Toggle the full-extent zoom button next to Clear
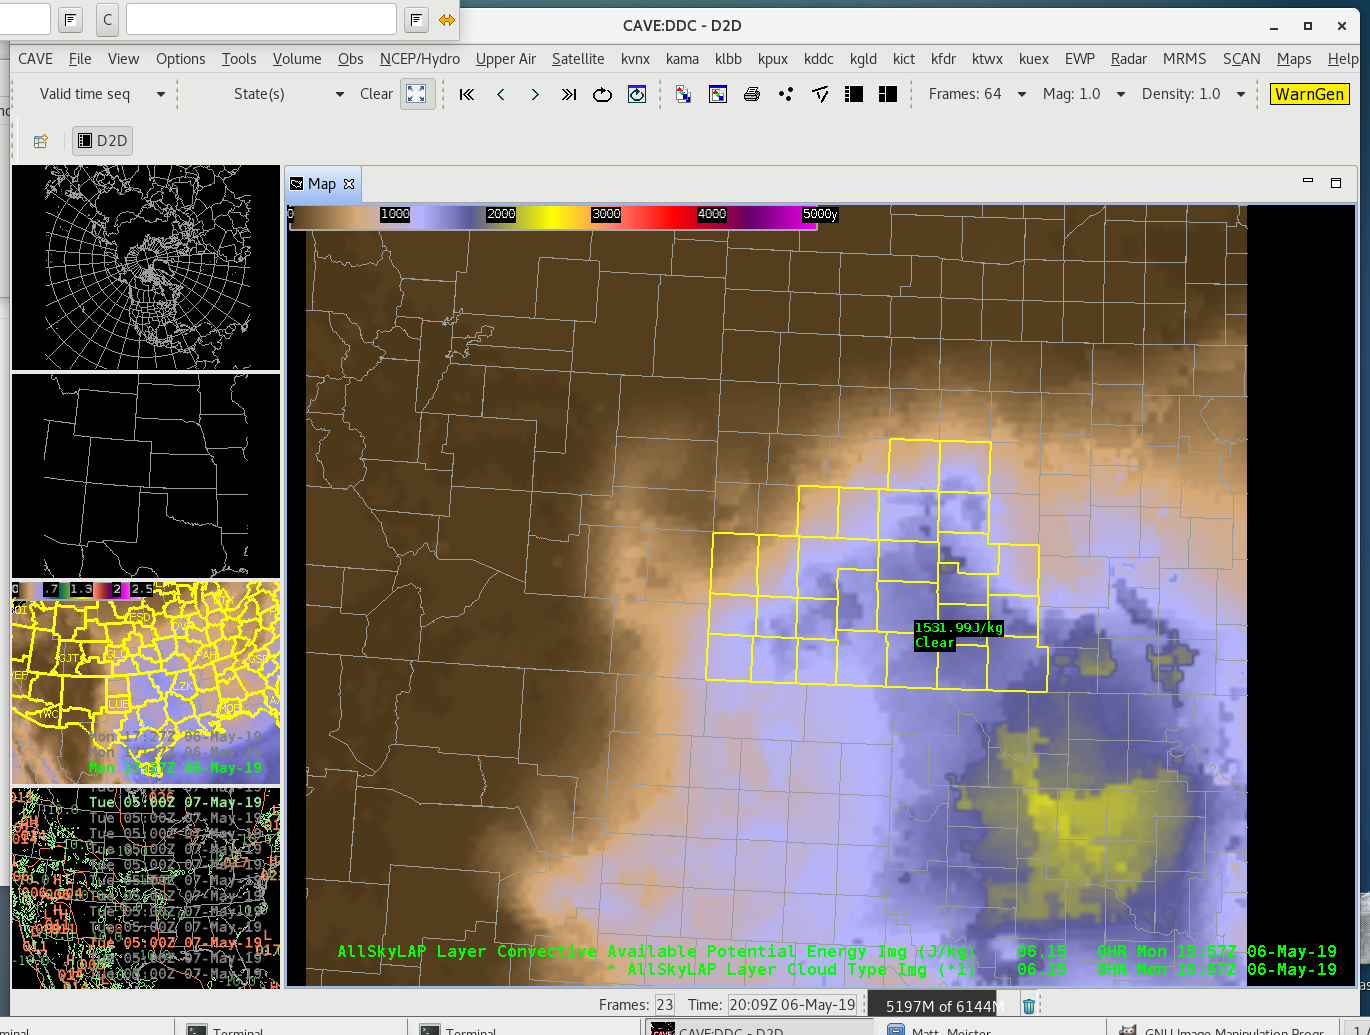1370x1035 pixels. (x=416, y=94)
